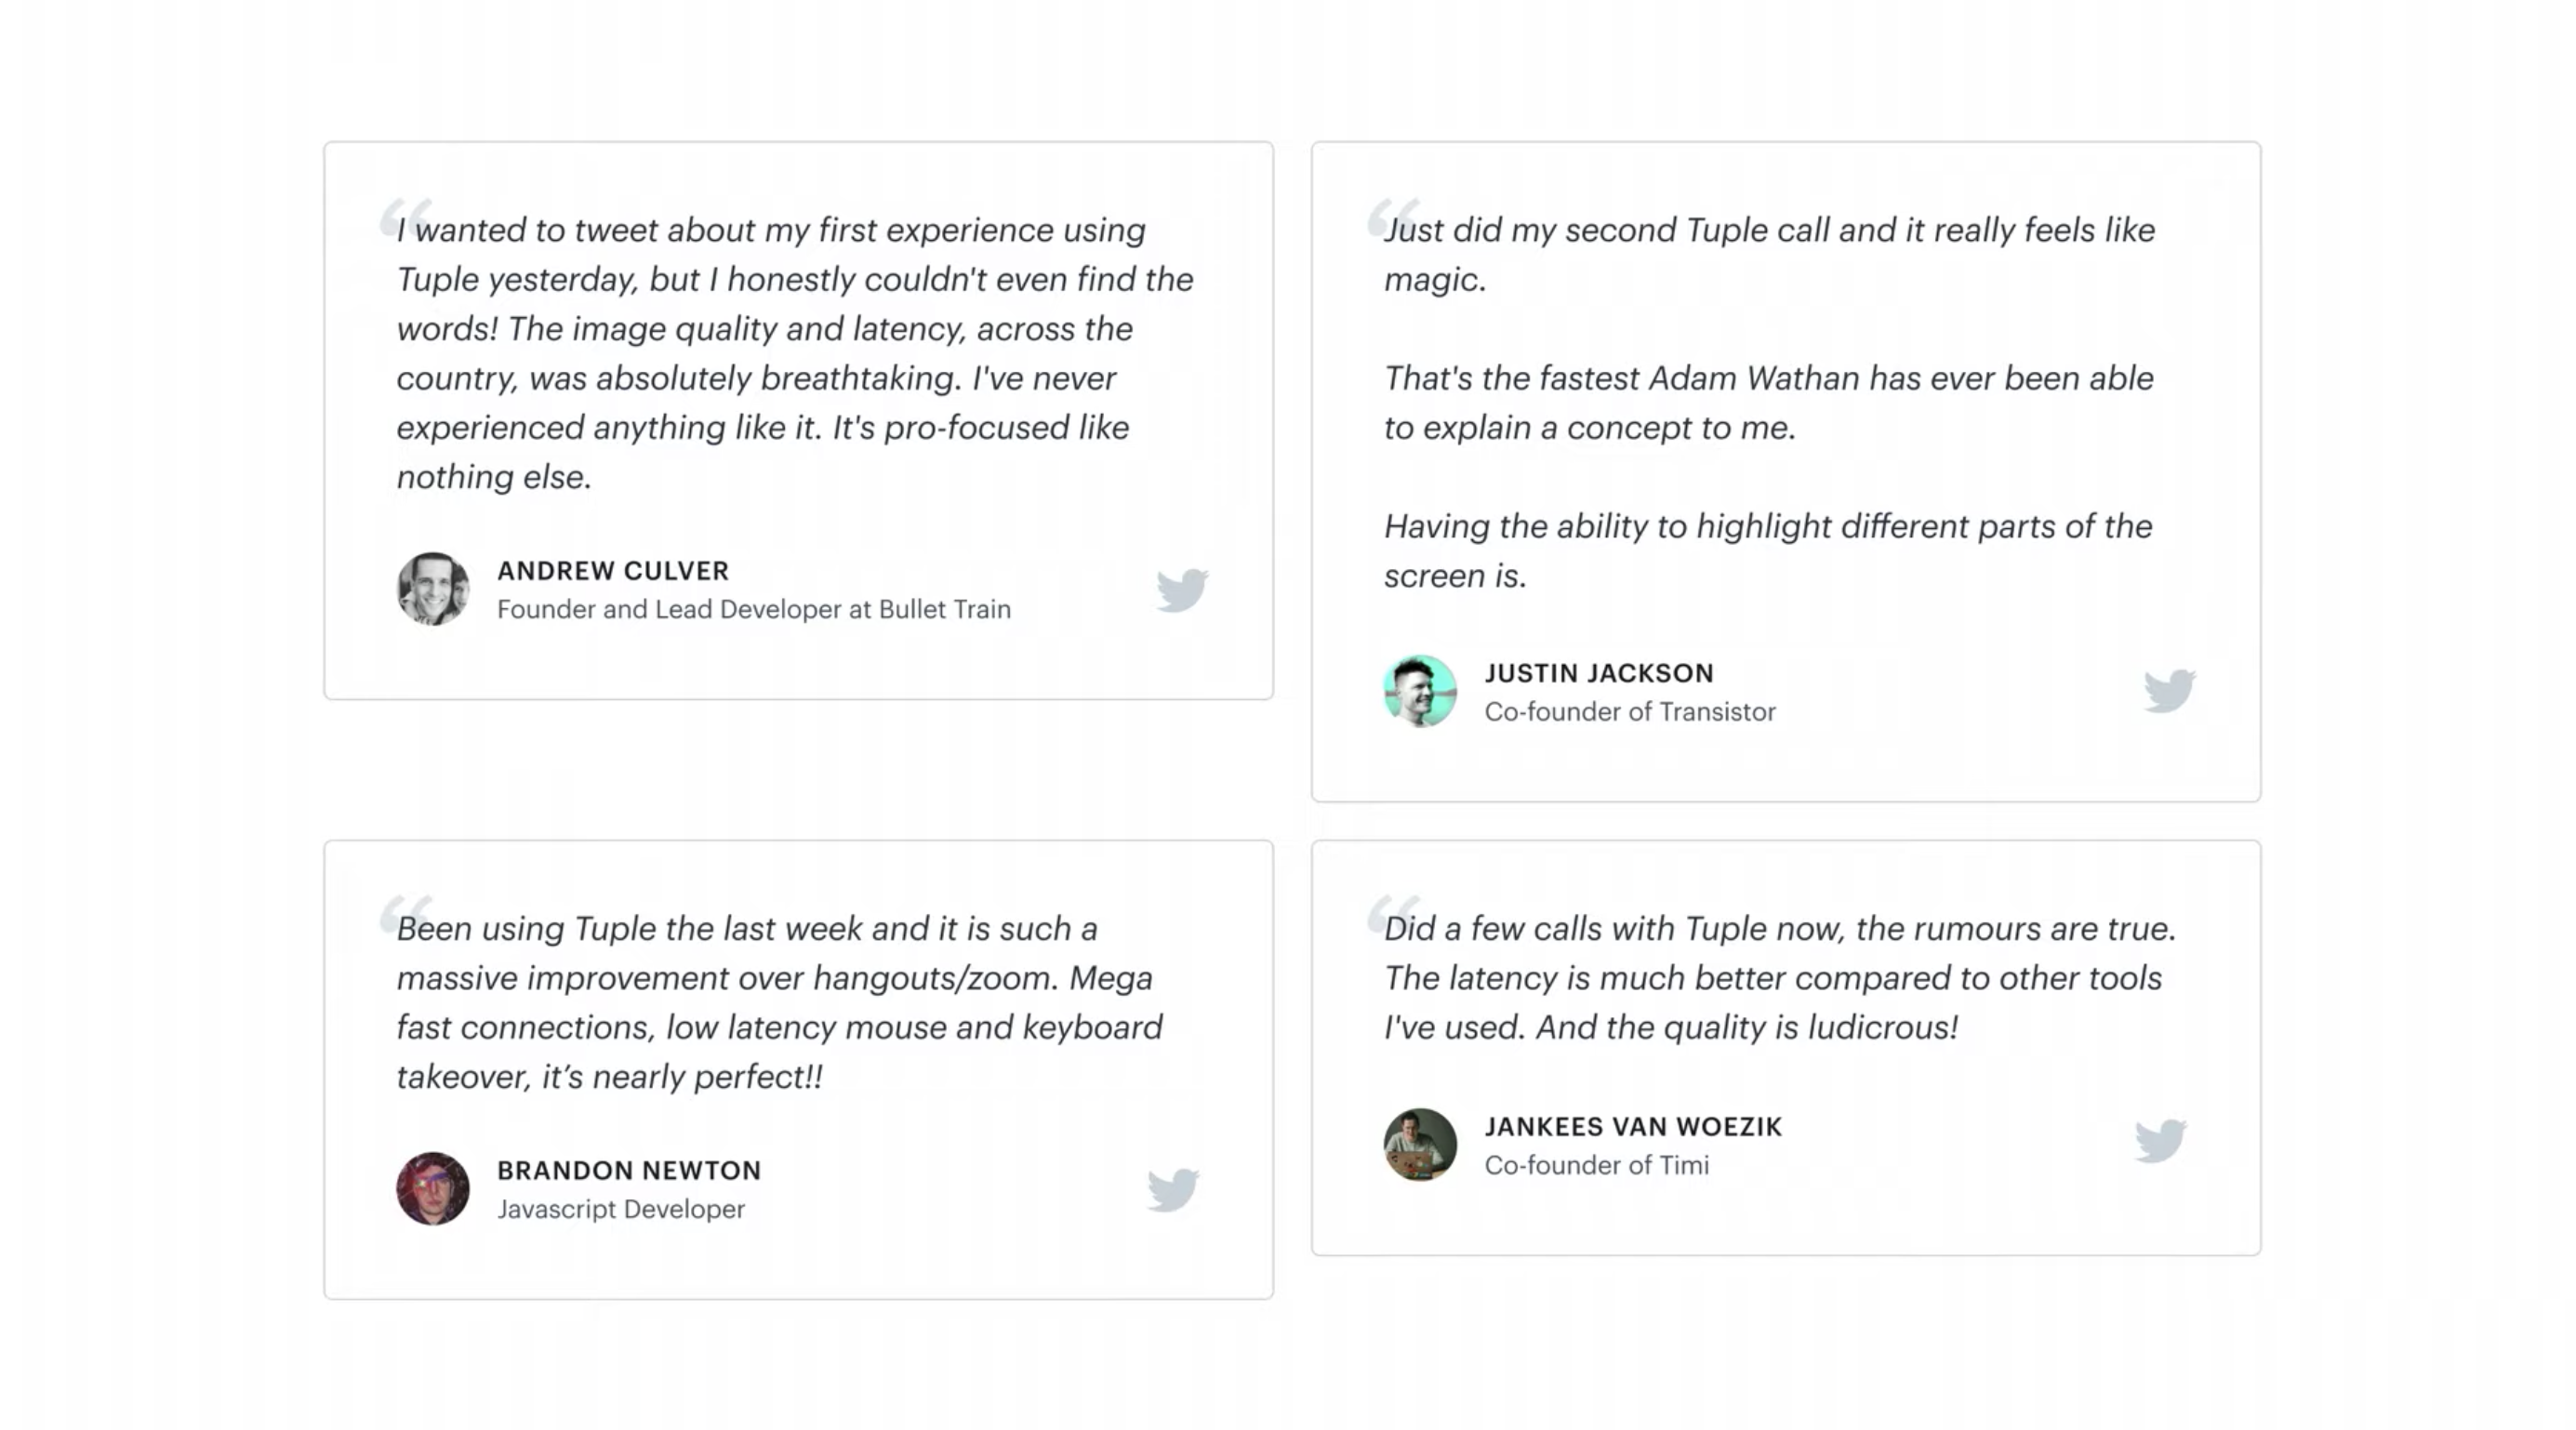Viewport: 2576px width, 1430px height.
Task: Click the name Andrew Culver
Action: [613, 571]
